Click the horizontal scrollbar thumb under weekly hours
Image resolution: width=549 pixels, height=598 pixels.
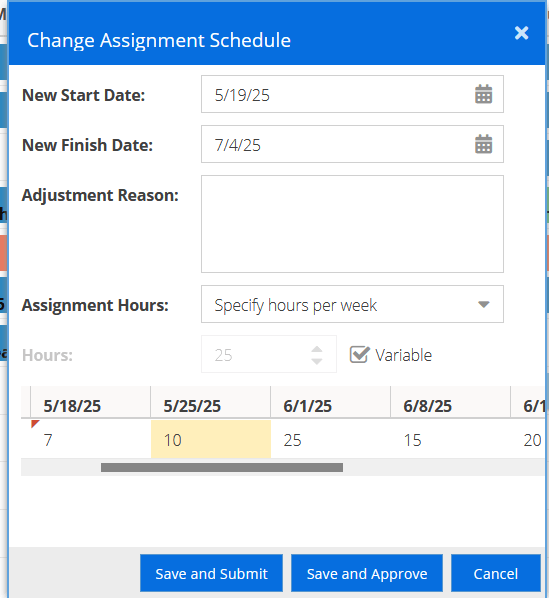pos(222,468)
